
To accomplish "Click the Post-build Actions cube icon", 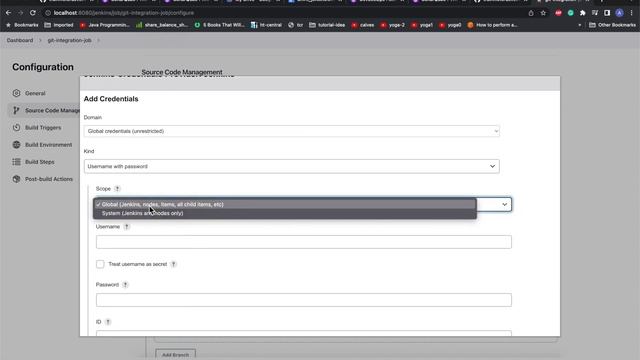I will tap(16, 179).
